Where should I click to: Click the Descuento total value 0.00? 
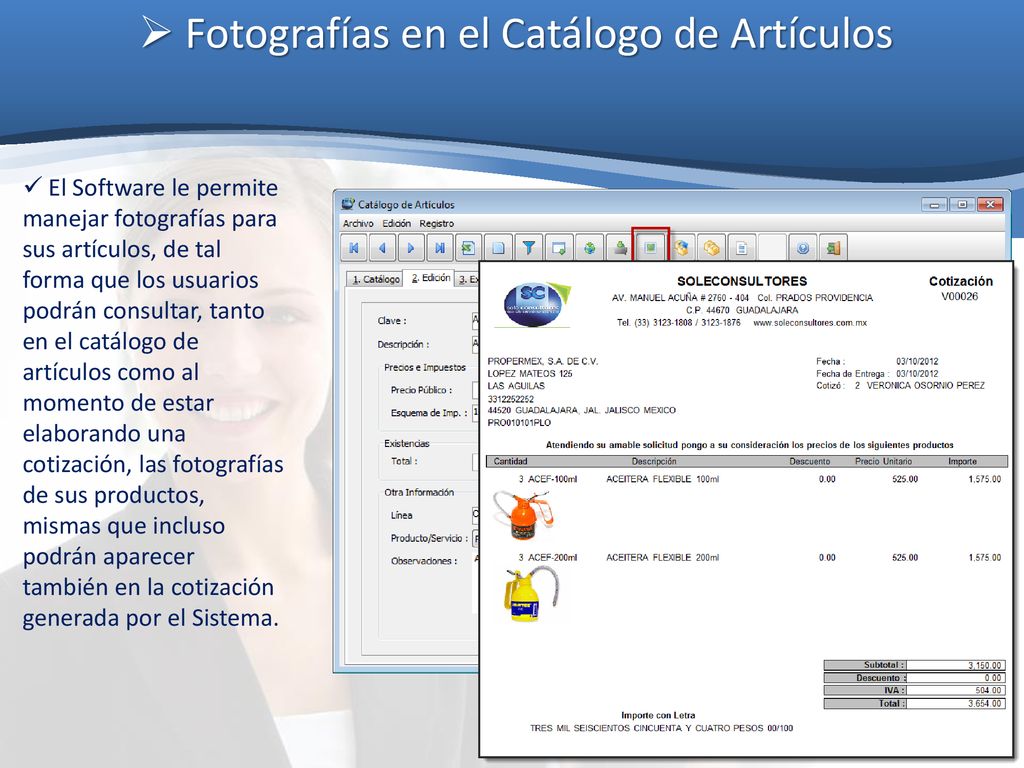(x=993, y=678)
